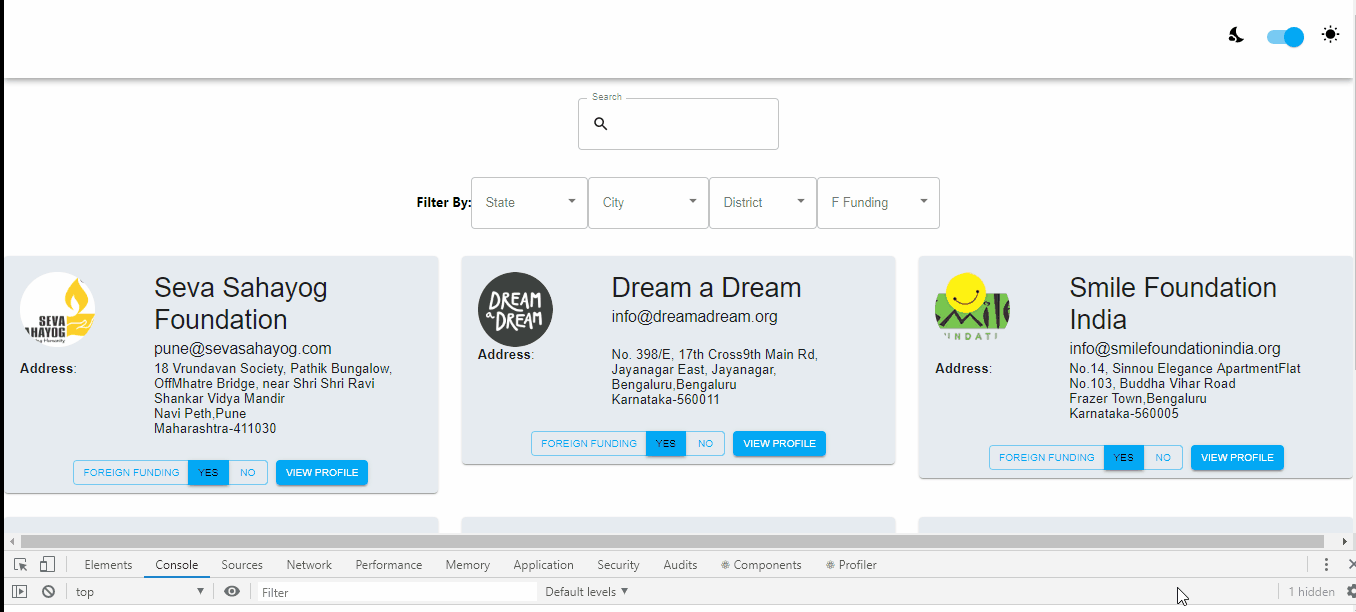Click the Smile Foundation India title
Viewport: 1356px width, 612px height.
tap(1173, 304)
